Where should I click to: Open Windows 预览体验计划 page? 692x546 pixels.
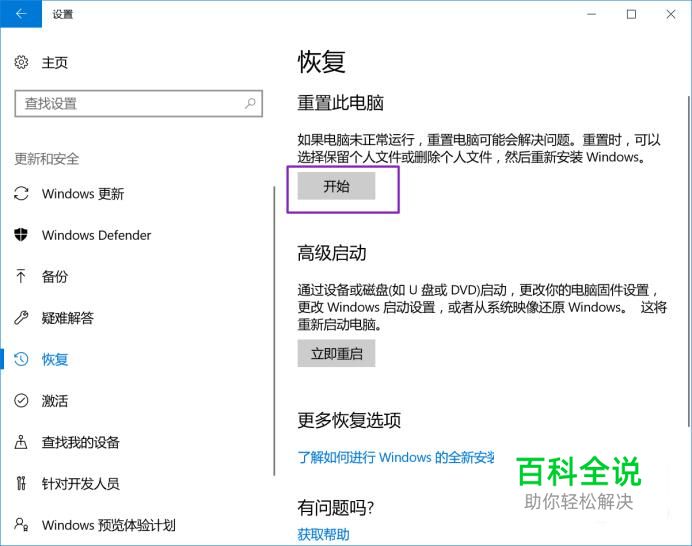(x=109, y=525)
